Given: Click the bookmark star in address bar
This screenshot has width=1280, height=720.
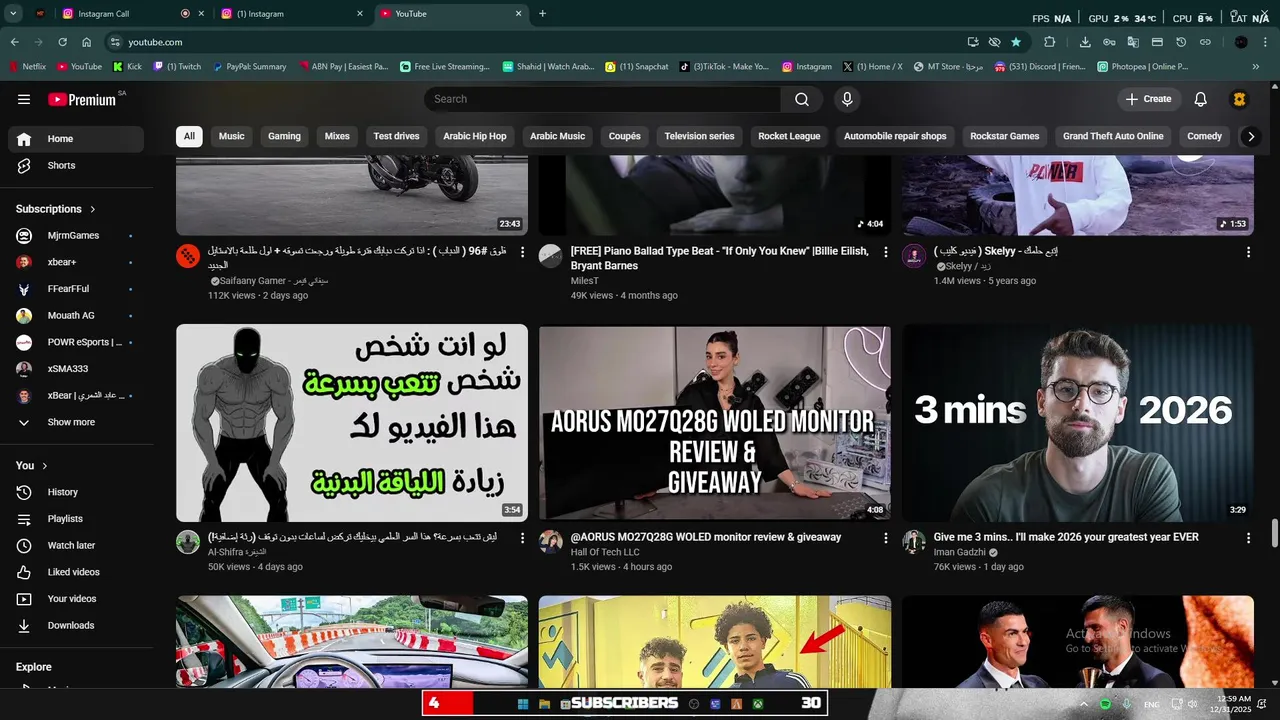Looking at the screenshot, I should click(1016, 42).
